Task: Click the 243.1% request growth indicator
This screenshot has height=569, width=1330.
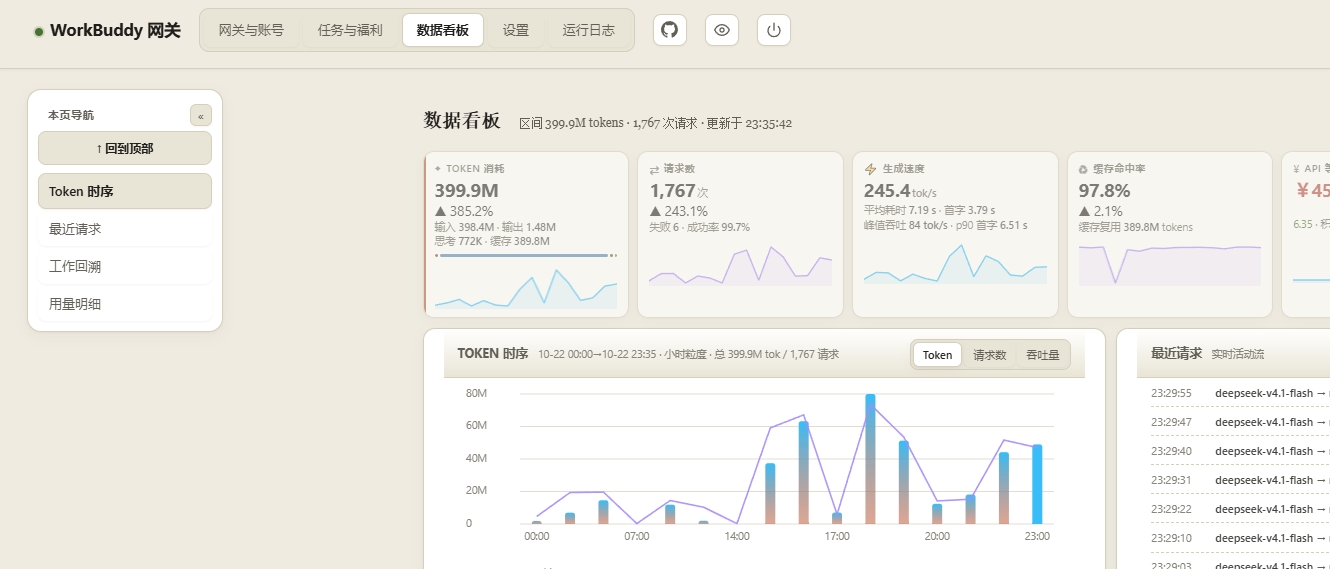Action: (x=679, y=211)
